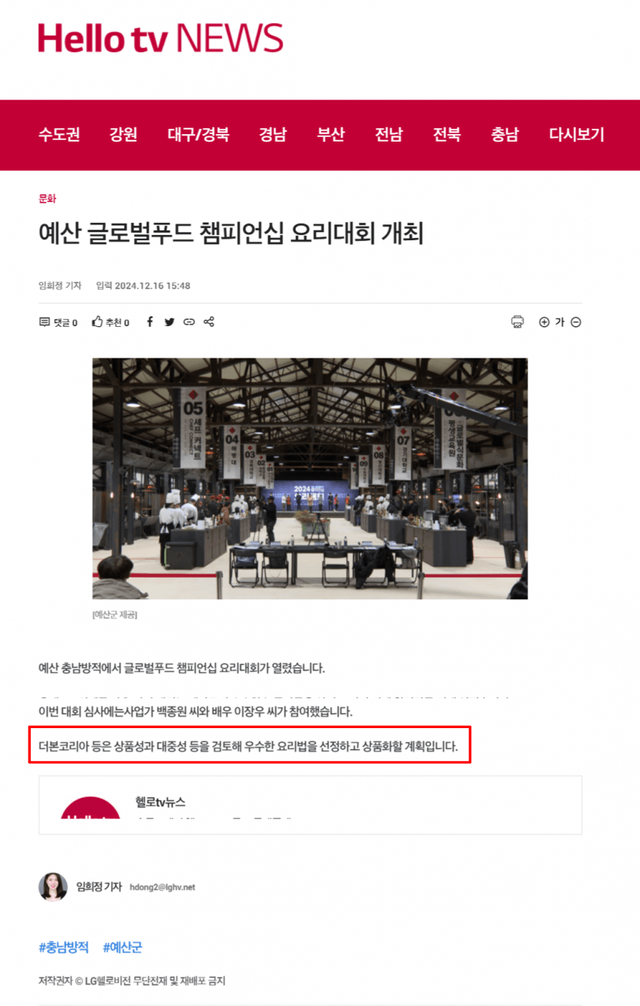Open reporter 임희정 profile photo

53,887
